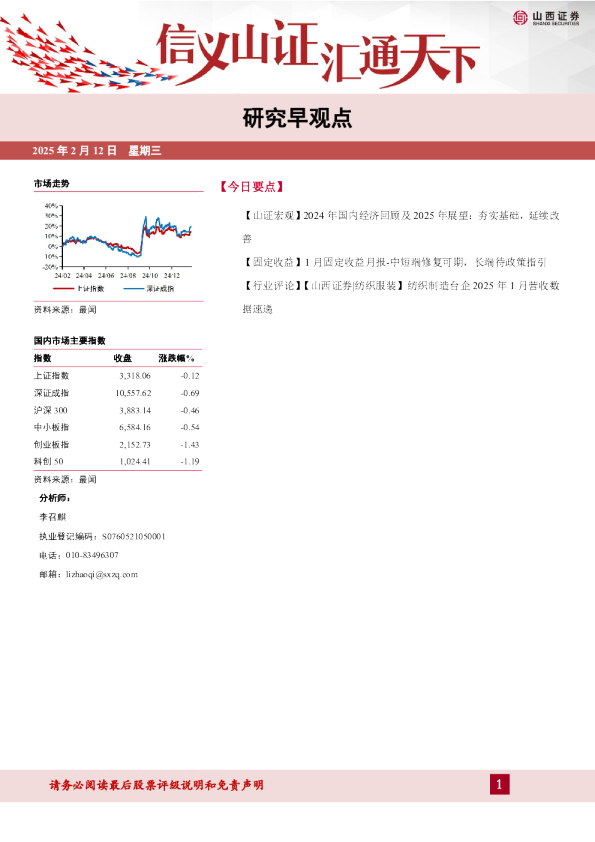595x842 pixels.
Task: Click the red bird flock graphic
Action: pos(86,54)
